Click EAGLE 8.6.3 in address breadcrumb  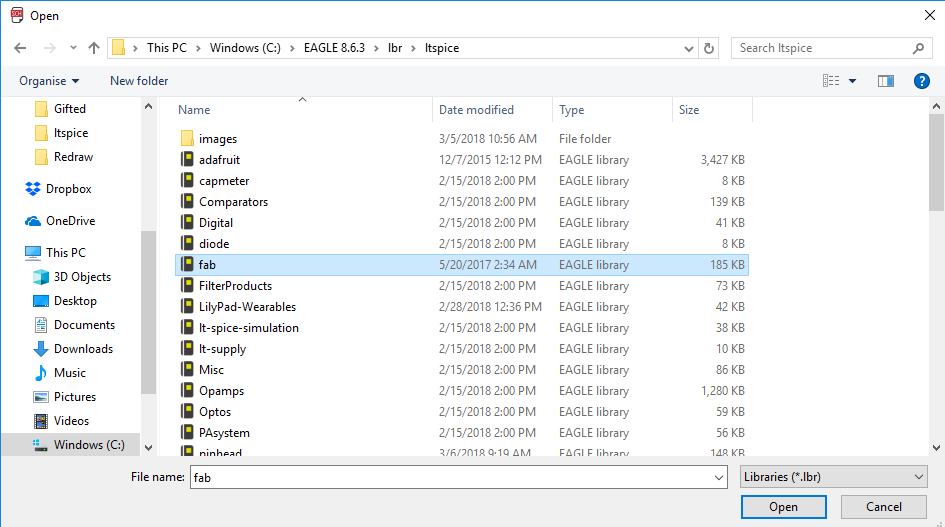pos(334,48)
